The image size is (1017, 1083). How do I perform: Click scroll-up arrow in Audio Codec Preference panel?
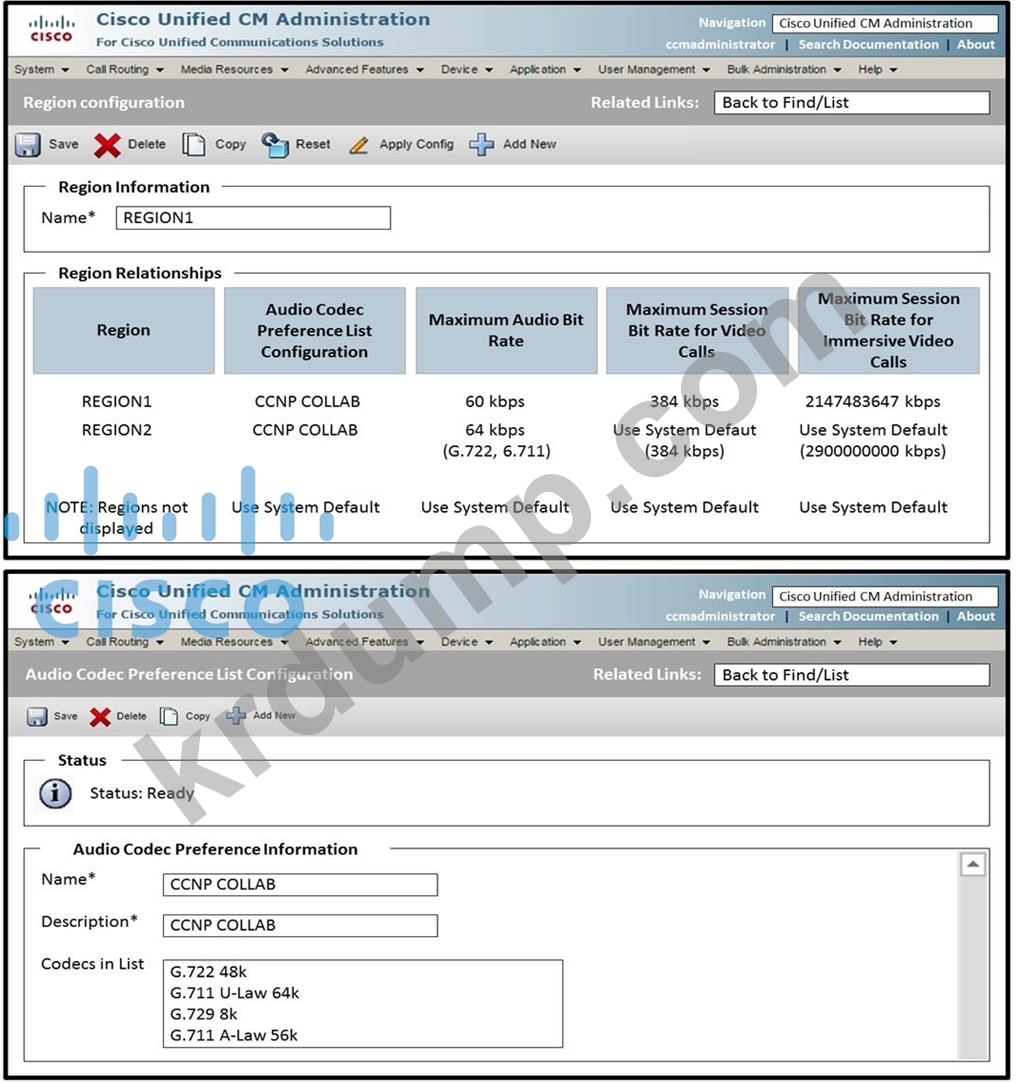tap(973, 865)
